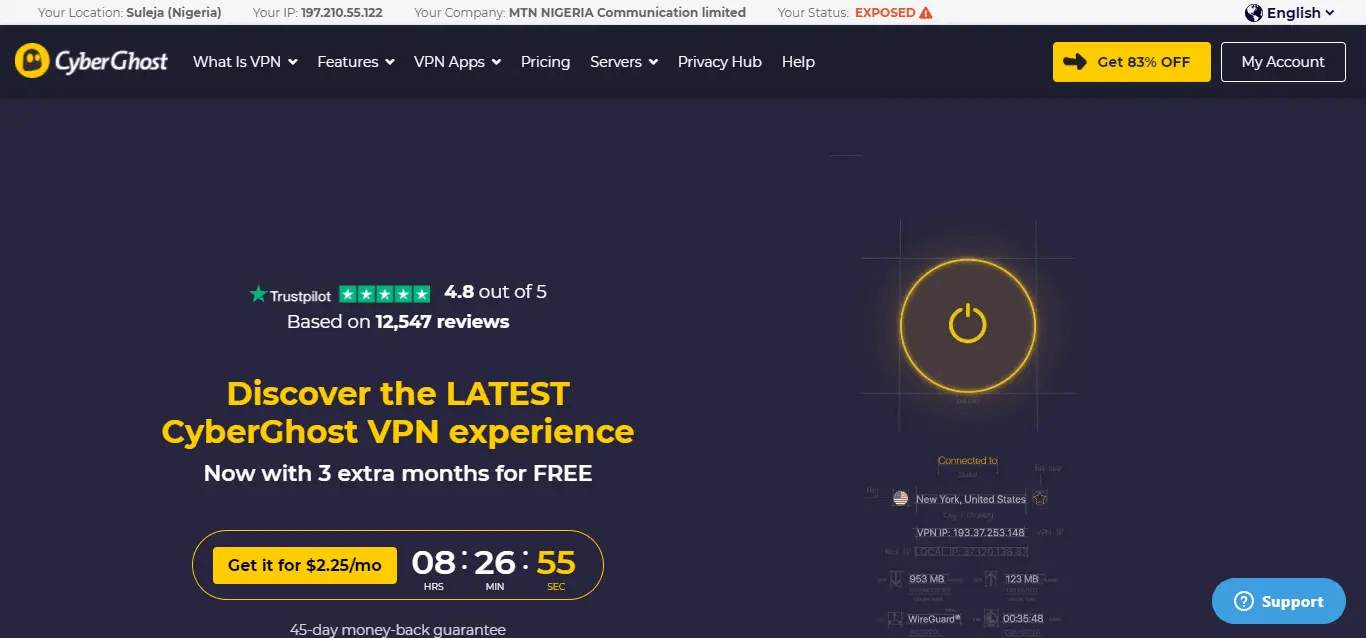Click the arrow icon in Get 83% OFF

click(1075, 62)
